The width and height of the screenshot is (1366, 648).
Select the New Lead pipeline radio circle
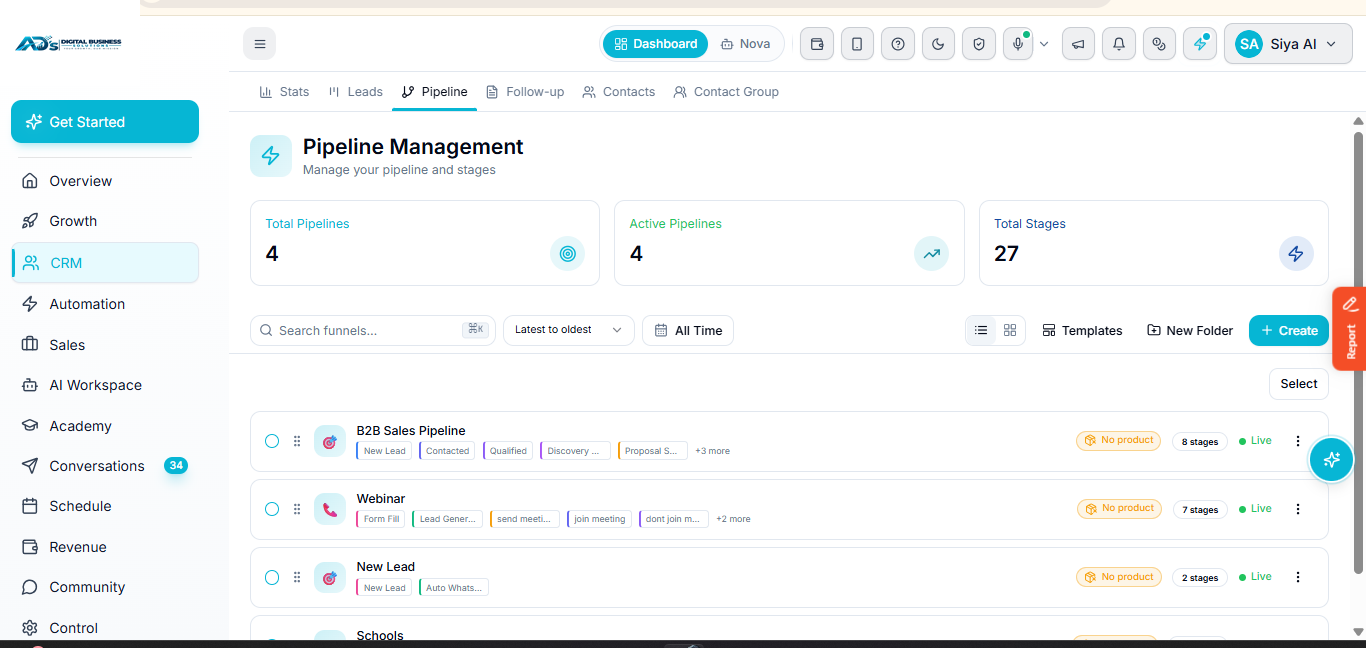pos(272,577)
